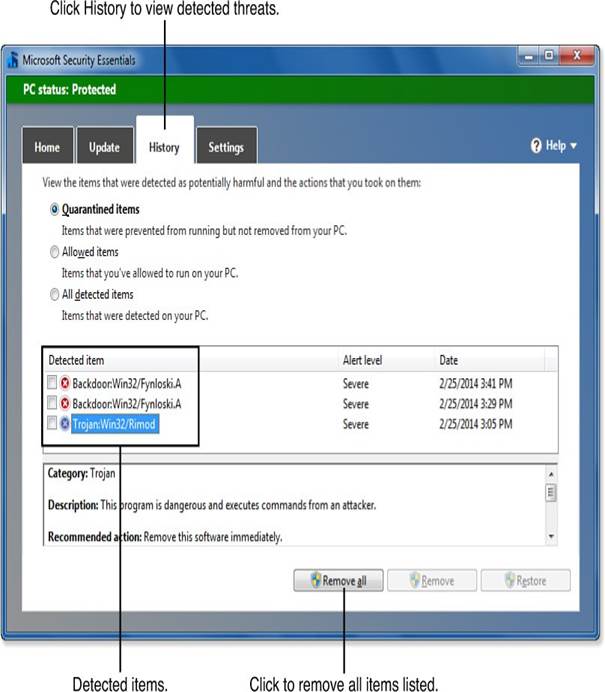Click the description pane scroll up arrow
The image size is (605, 692).
pos(551,474)
